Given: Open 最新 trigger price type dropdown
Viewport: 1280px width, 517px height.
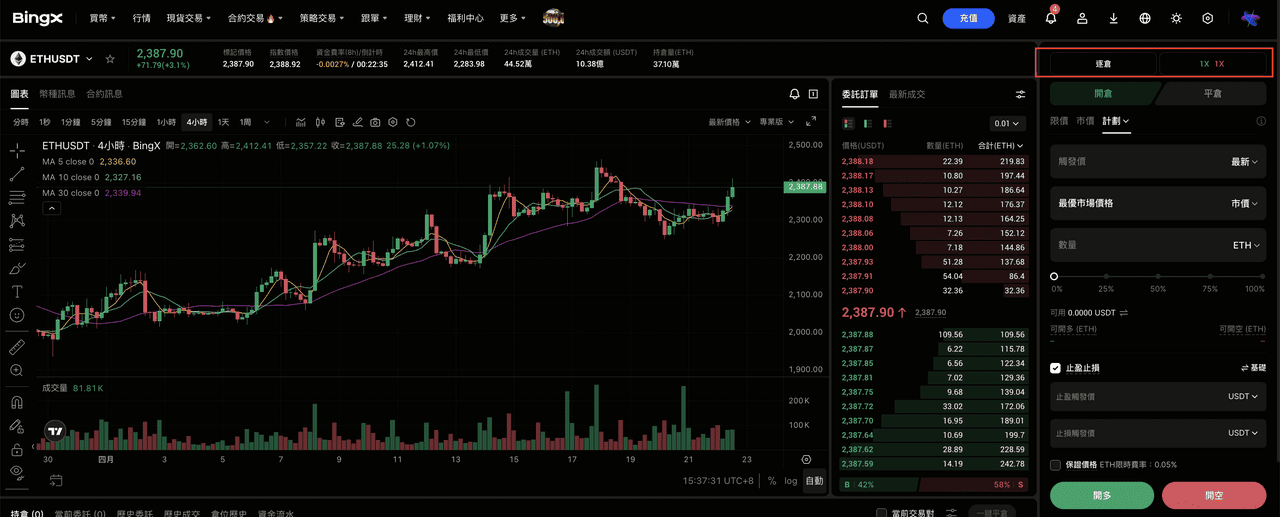Looking at the screenshot, I should (1244, 161).
